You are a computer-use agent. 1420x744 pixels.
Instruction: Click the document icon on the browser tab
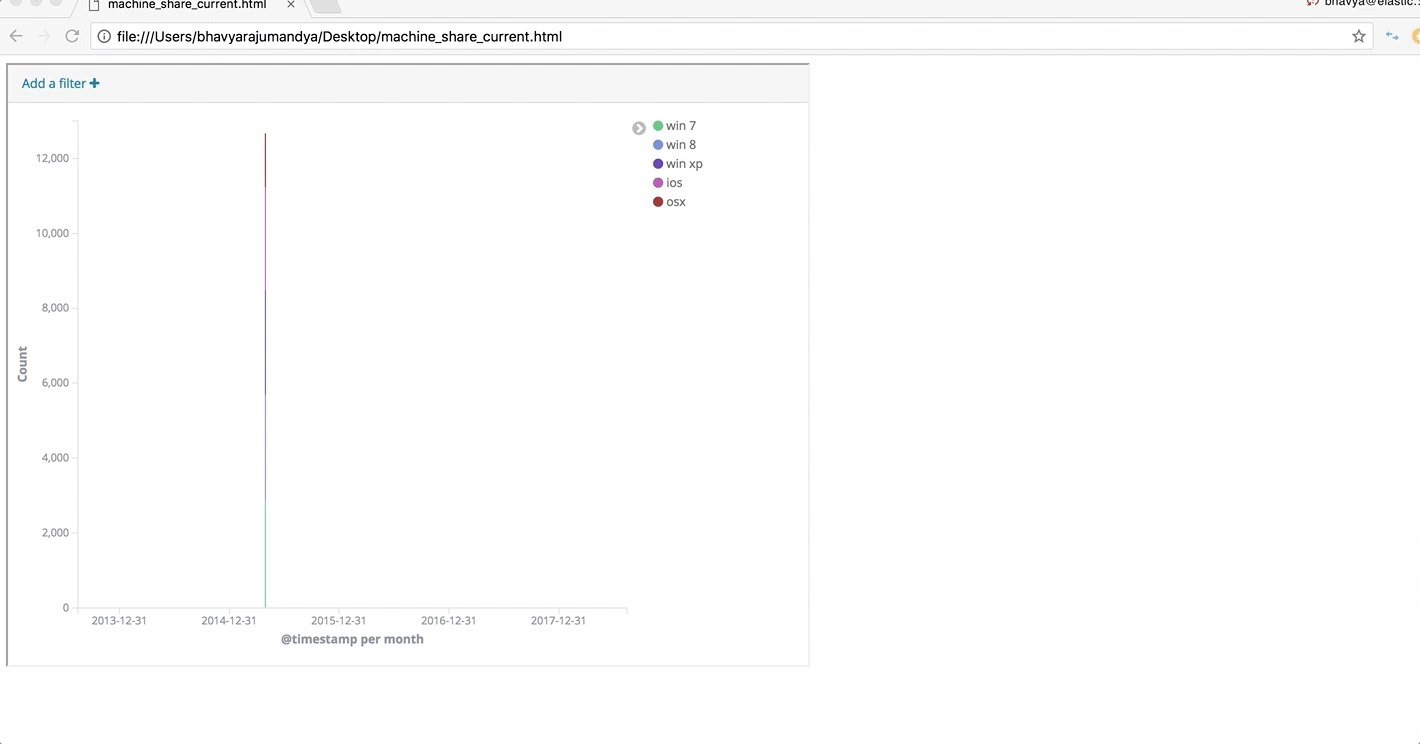pyautogui.click(x=96, y=5)
